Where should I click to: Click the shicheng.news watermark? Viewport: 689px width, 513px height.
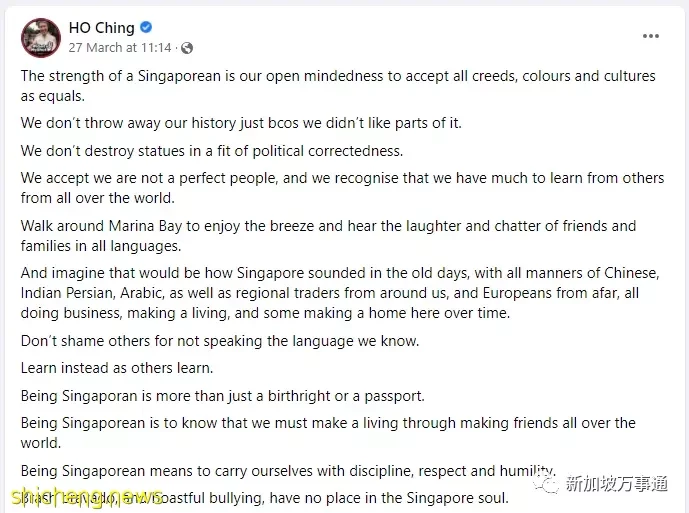click(x=87, y=497)
